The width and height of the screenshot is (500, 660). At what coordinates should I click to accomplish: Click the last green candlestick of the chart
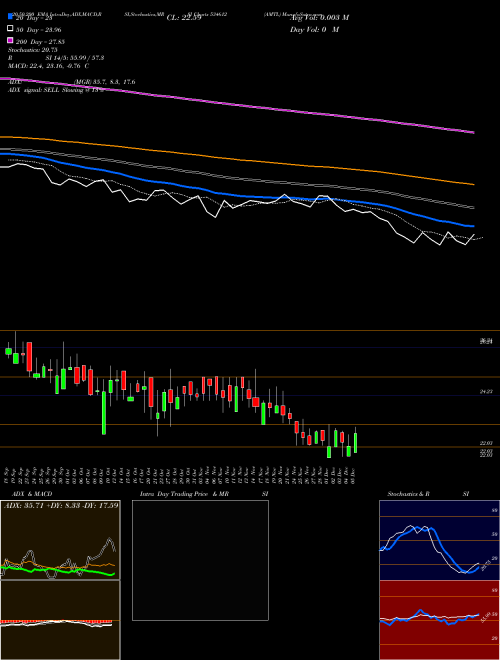[x=356, y=443]
